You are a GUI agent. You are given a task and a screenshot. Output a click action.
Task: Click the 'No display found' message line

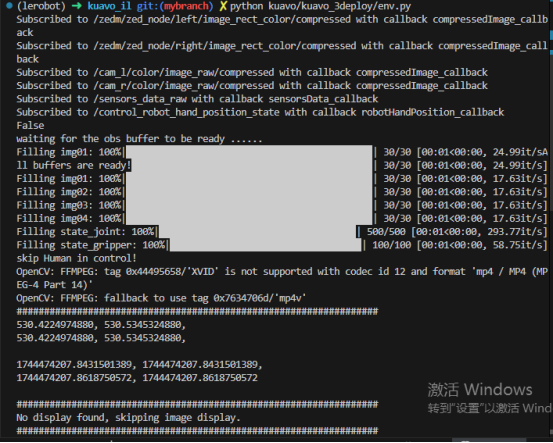click(128, 418)
